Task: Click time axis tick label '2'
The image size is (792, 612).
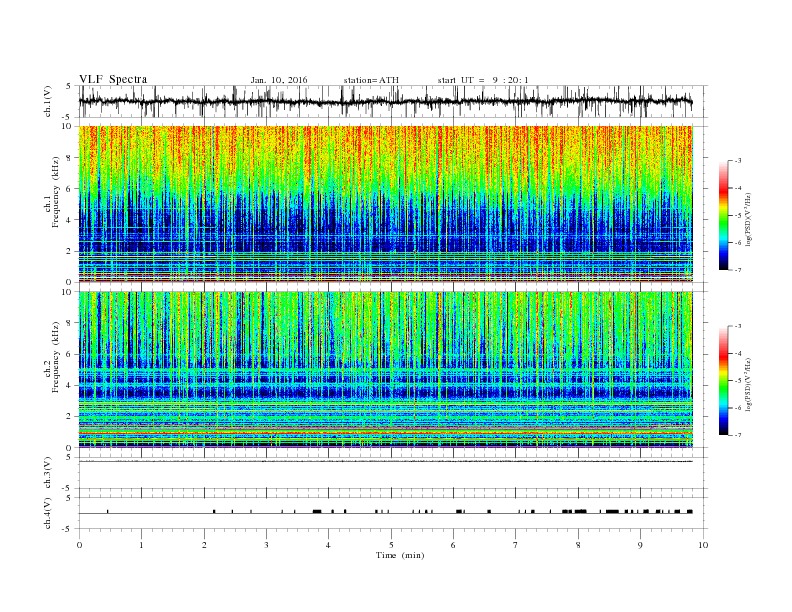Action: [204, 545]
